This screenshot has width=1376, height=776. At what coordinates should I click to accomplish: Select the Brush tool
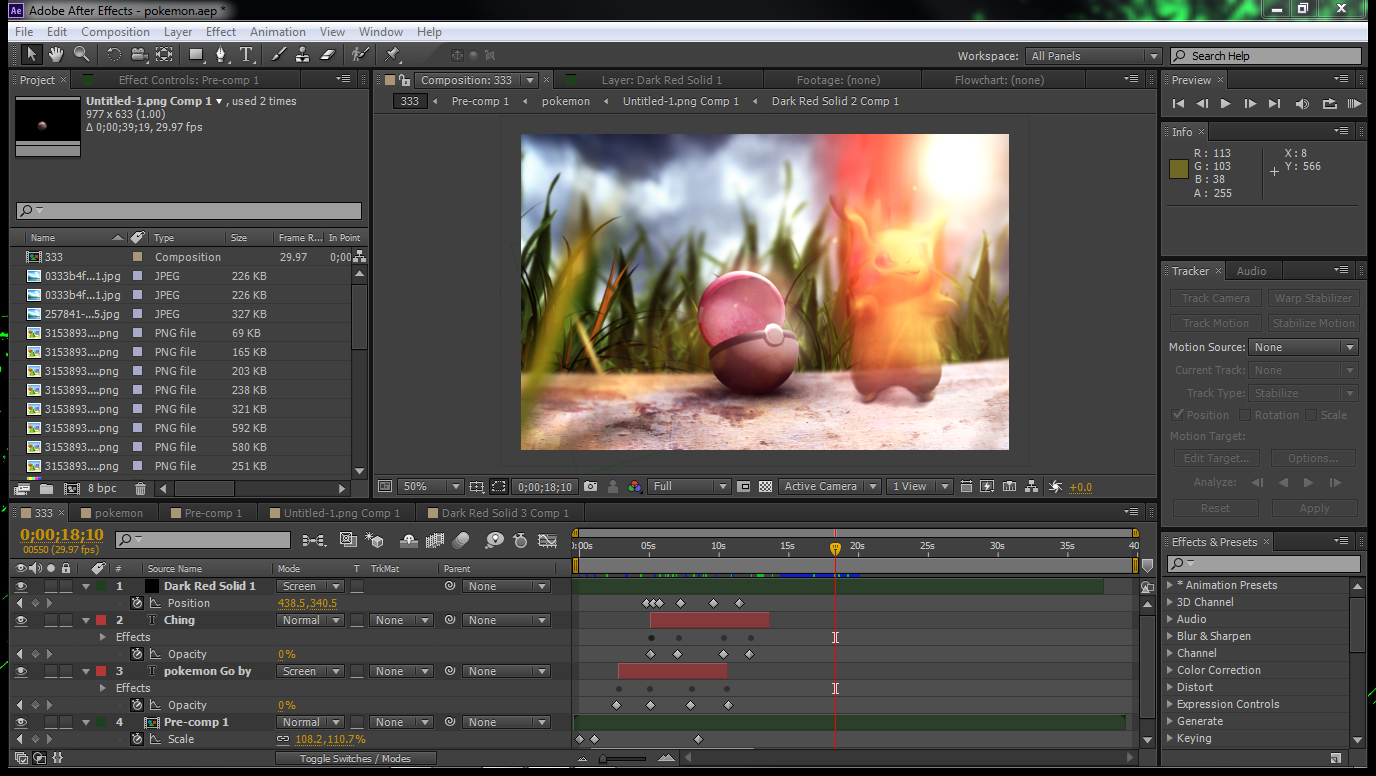click(279, 55)
